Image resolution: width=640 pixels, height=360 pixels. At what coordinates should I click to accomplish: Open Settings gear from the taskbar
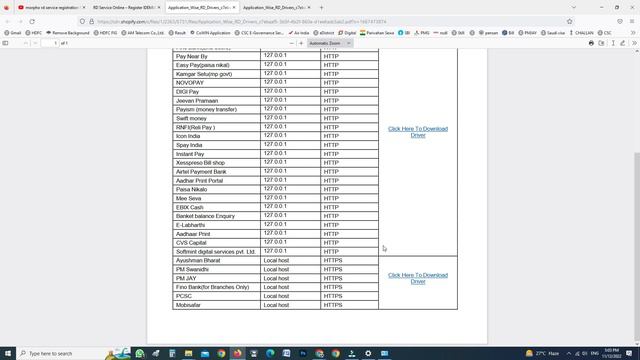pyautogui.click(x=368, y=353)
